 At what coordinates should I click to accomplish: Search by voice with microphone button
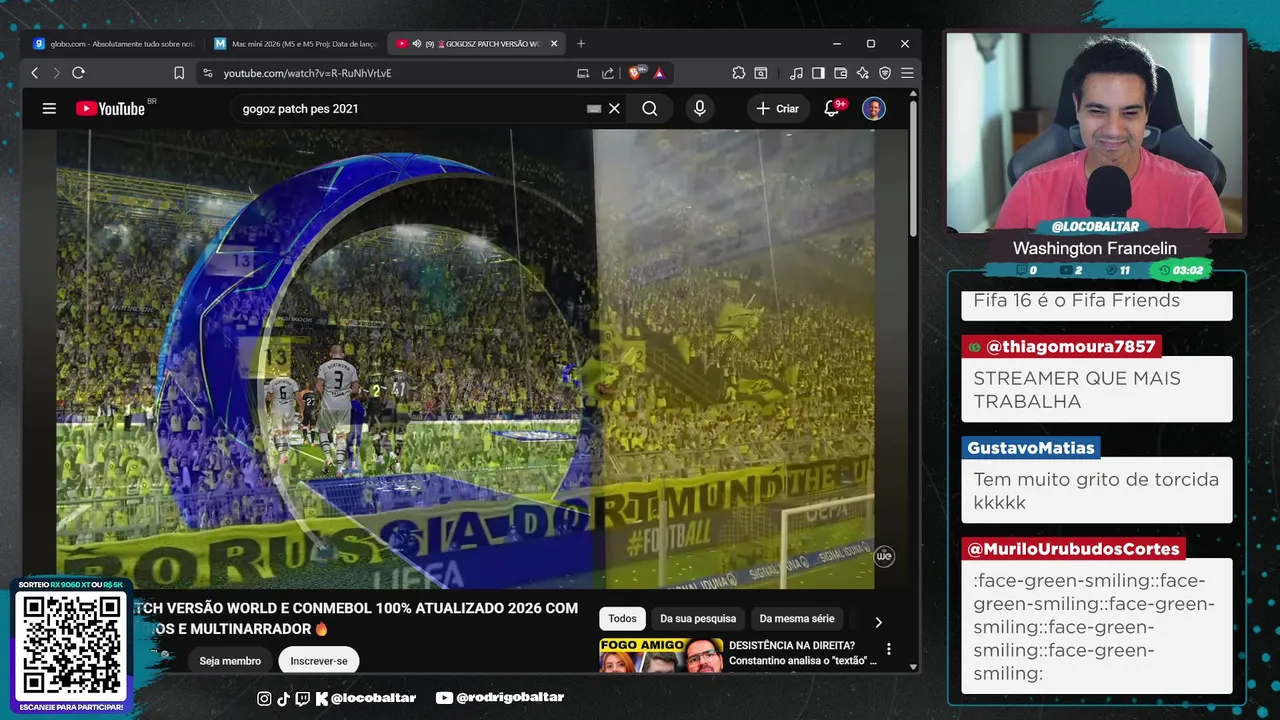[700, 108]
